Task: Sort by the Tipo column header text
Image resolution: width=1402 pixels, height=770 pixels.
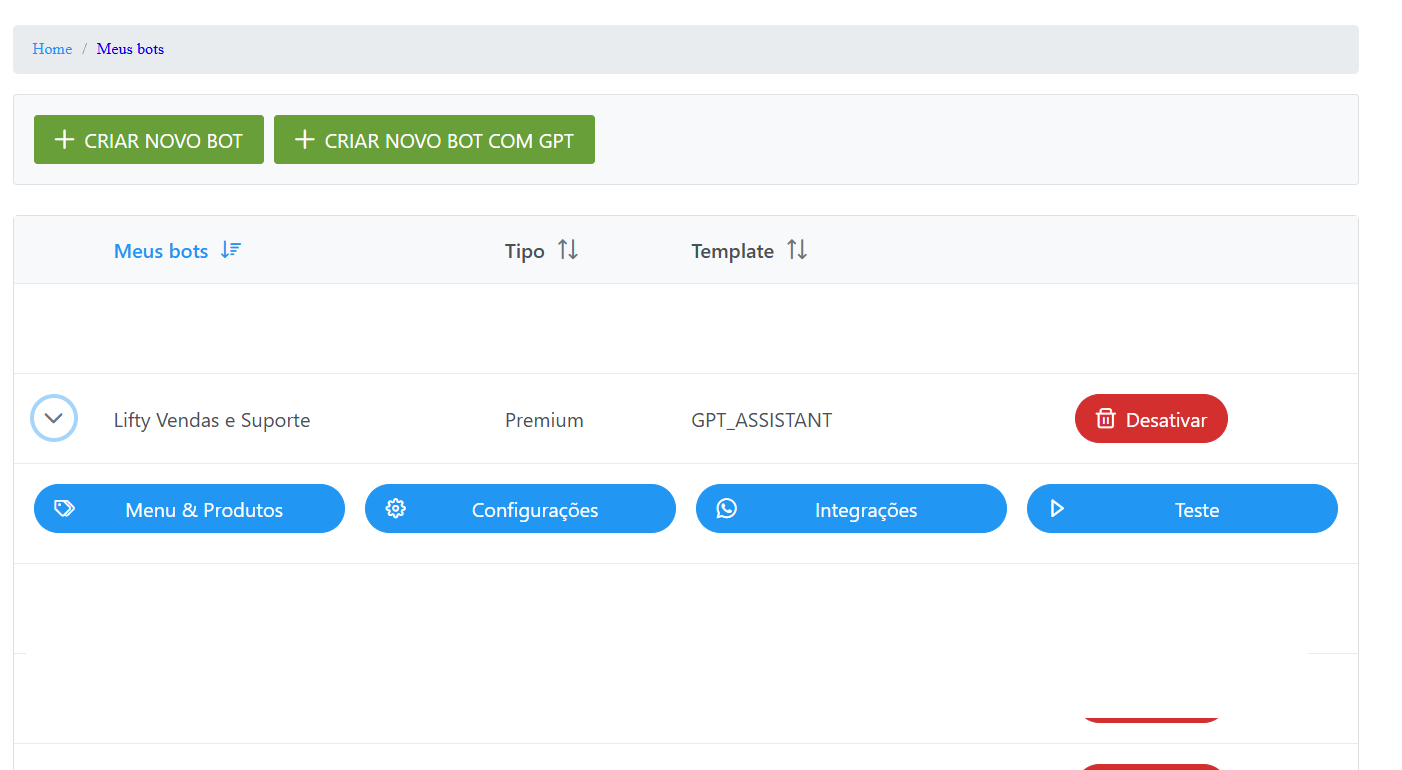Action: tap(524, 251)
